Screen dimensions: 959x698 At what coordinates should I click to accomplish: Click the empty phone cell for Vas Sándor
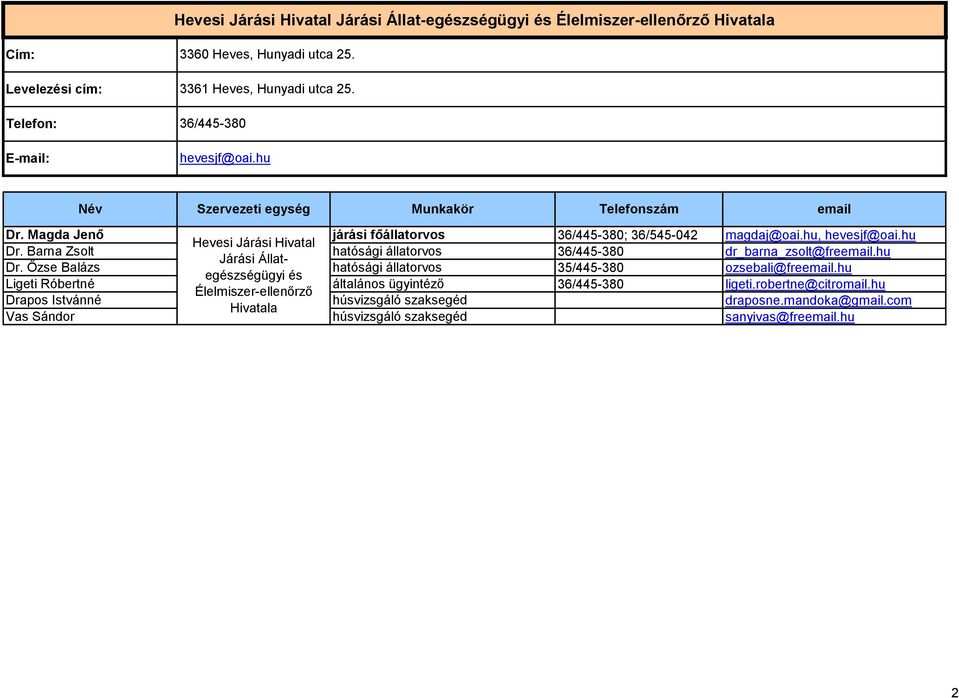639,316
